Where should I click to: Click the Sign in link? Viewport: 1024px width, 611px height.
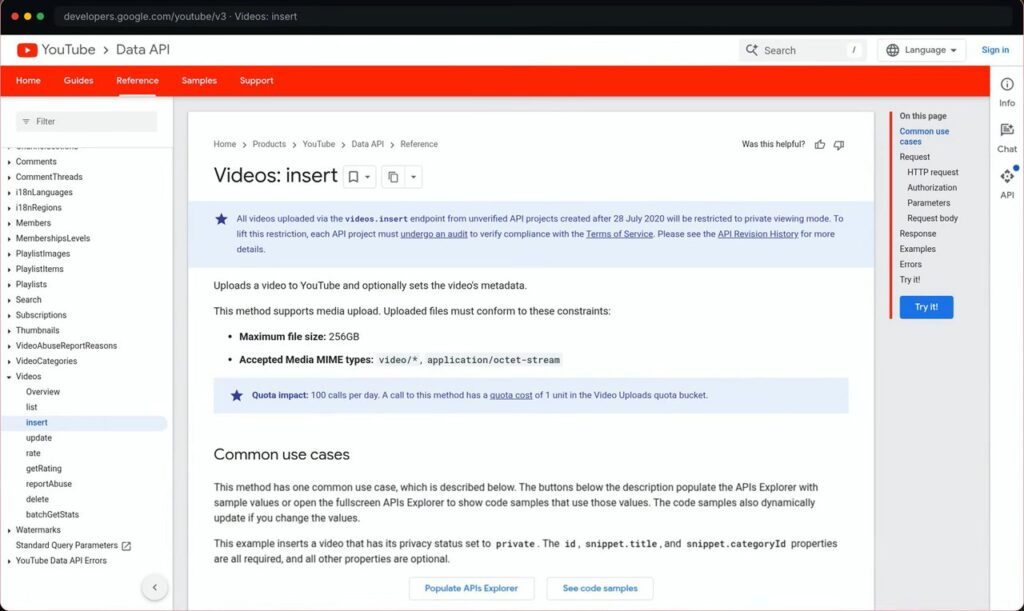point(995,50)
